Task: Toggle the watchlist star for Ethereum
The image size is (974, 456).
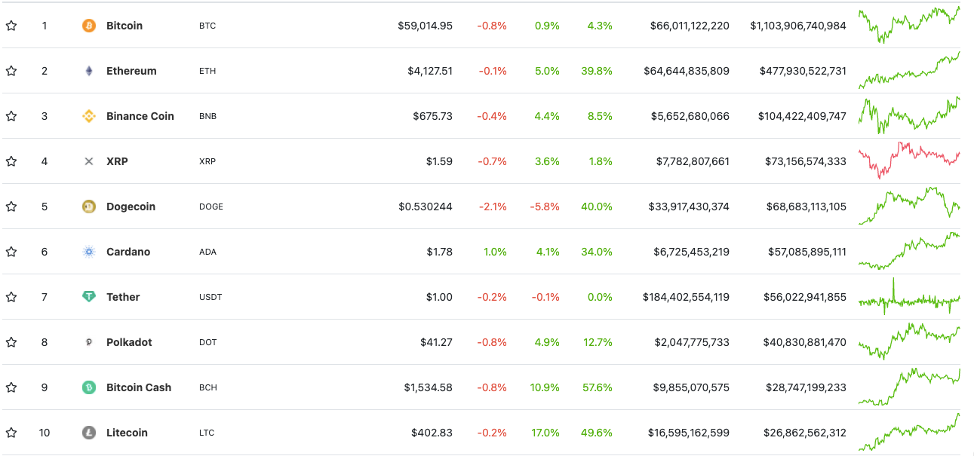Action: pos(11,71)
